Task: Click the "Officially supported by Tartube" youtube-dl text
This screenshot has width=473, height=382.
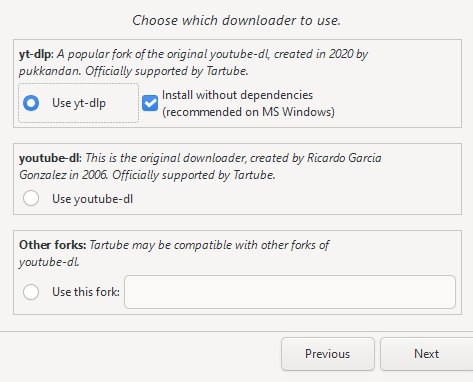Action: [194, 175]
